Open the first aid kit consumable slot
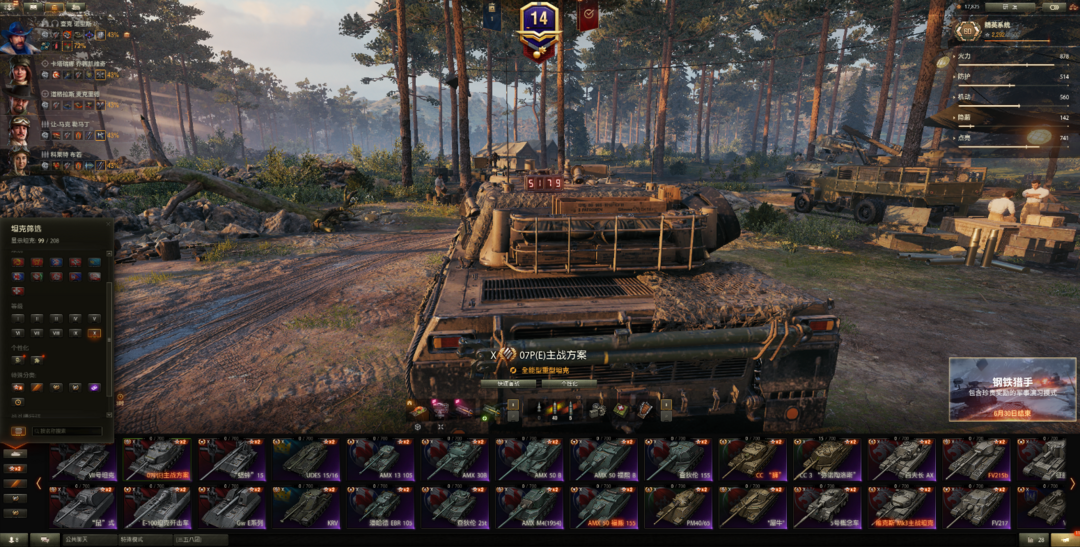Image resolution: width=1080 pixels, height=547 pixels. tap(621, 409)
